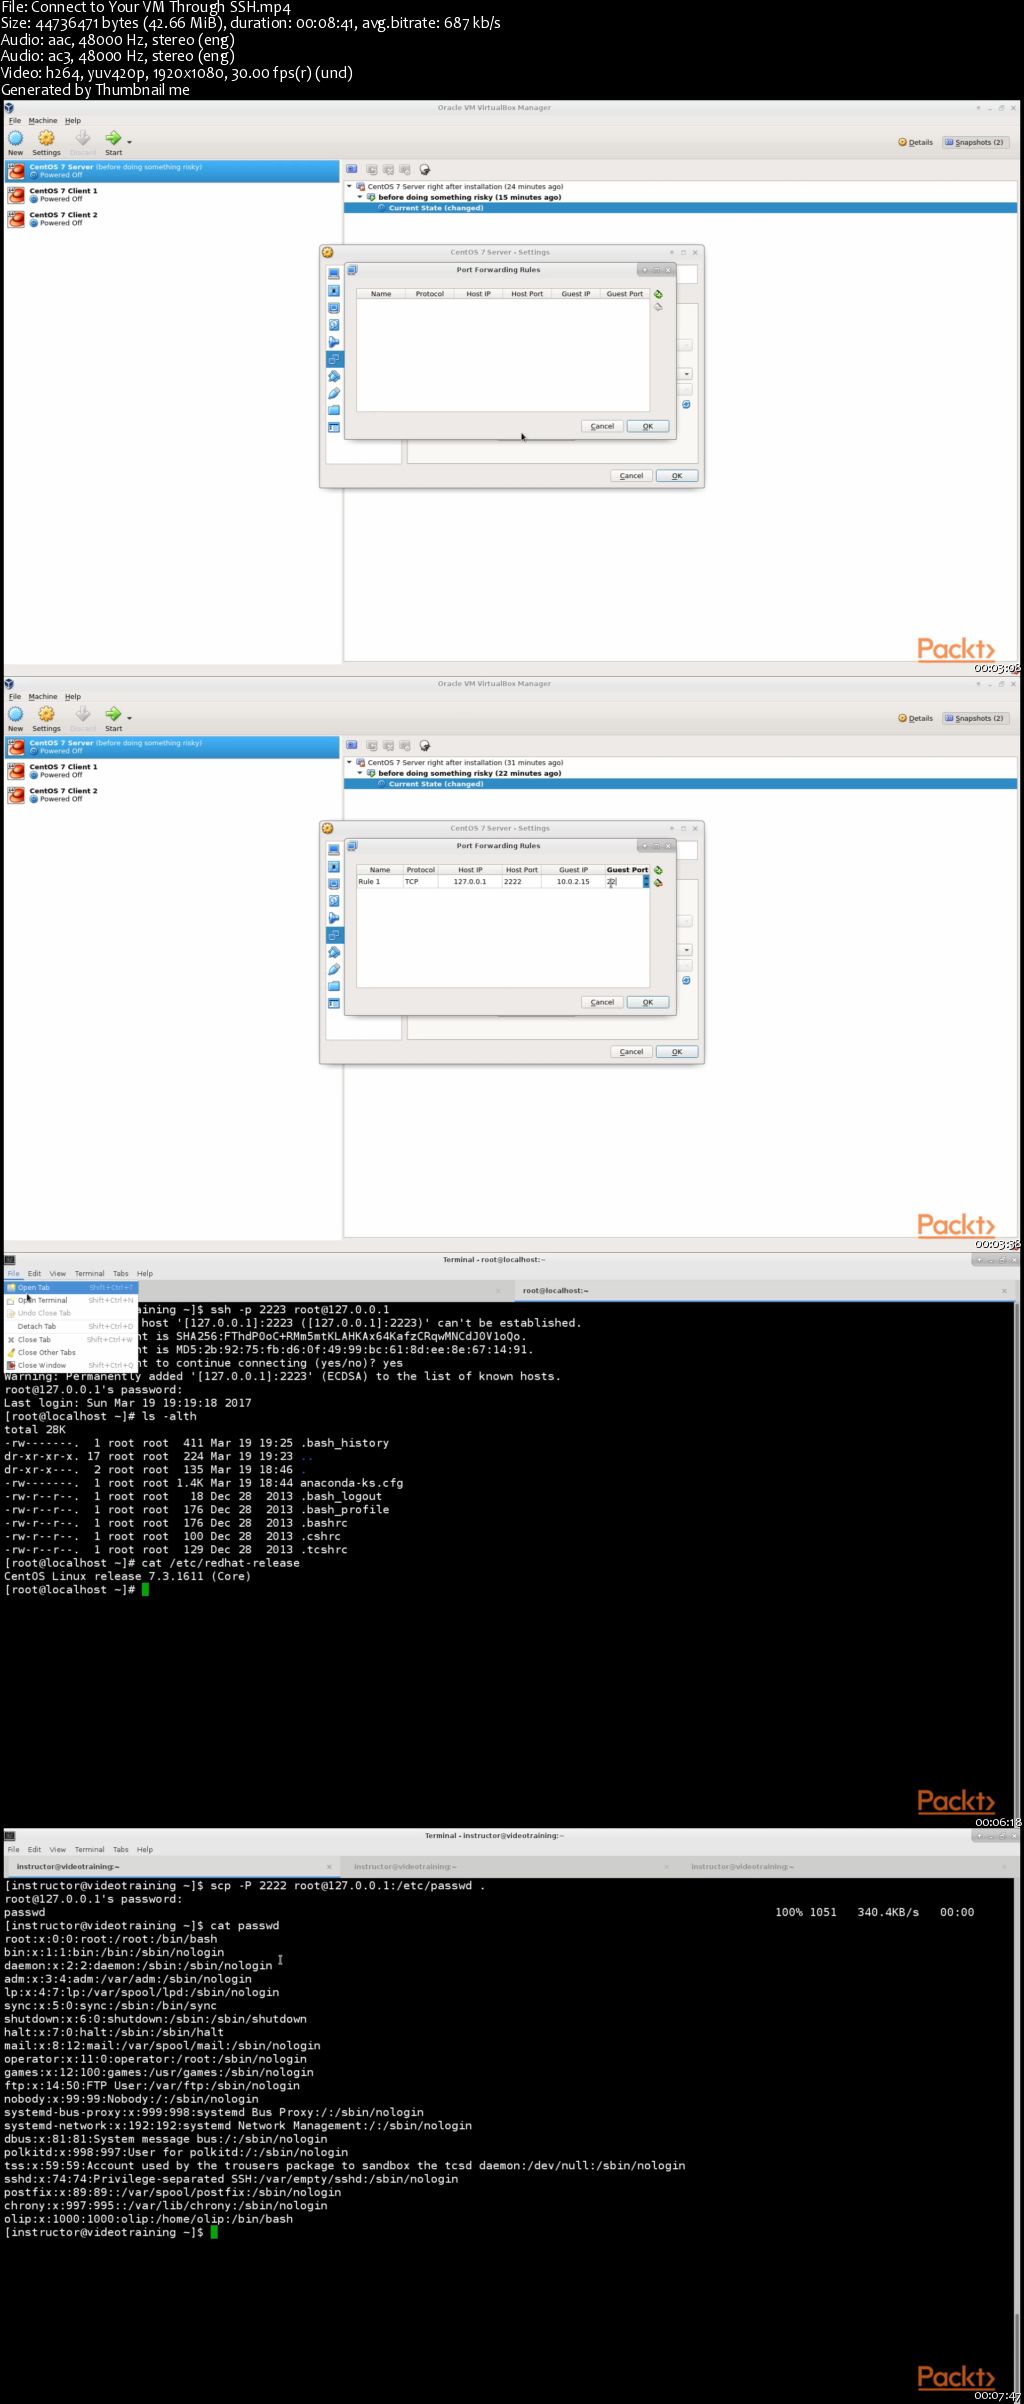
Task: Open Terminal menu in instructor@videotraining window
Action: [89, 1849]
